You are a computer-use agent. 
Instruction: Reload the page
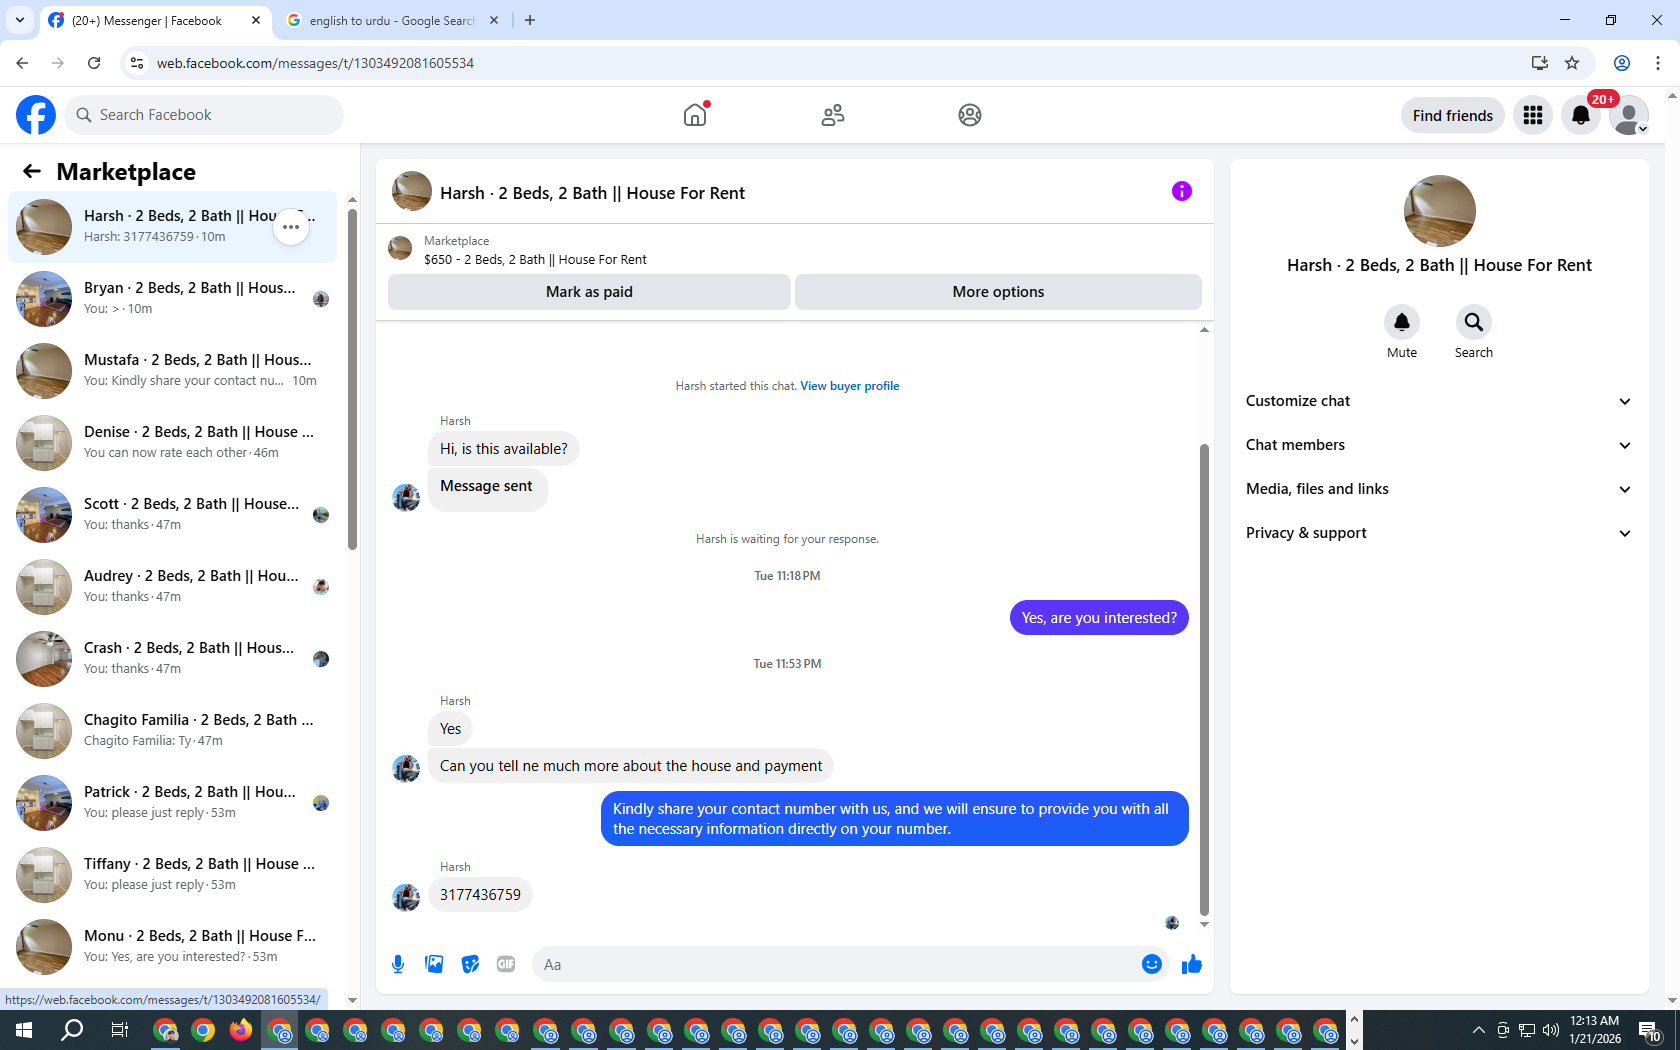tap(94, 63)
